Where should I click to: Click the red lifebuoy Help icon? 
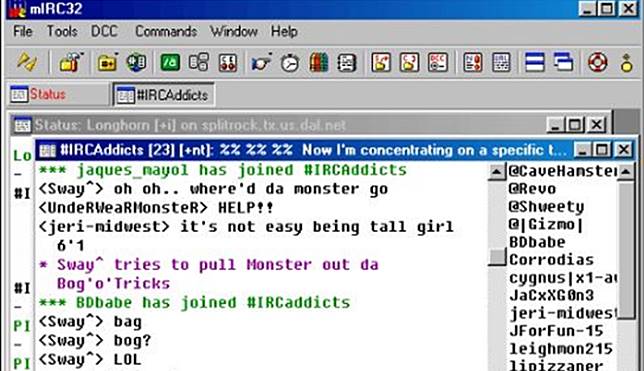[598, 63]
